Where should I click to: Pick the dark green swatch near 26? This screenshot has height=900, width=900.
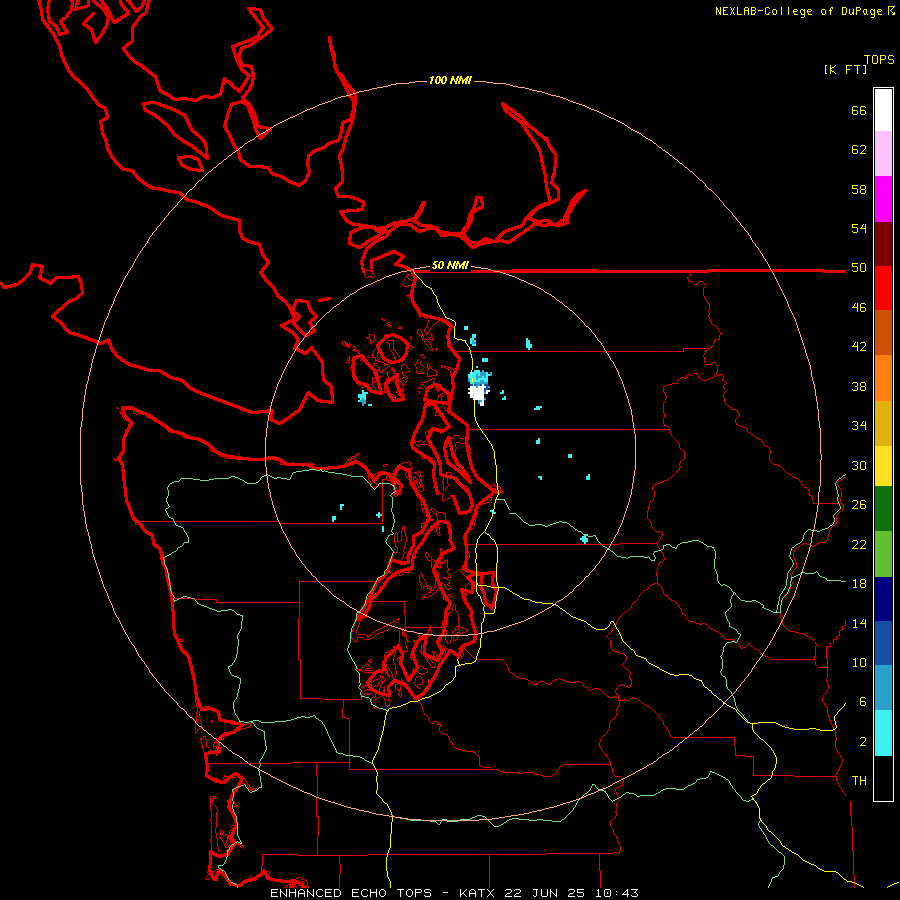coord(883,509)
